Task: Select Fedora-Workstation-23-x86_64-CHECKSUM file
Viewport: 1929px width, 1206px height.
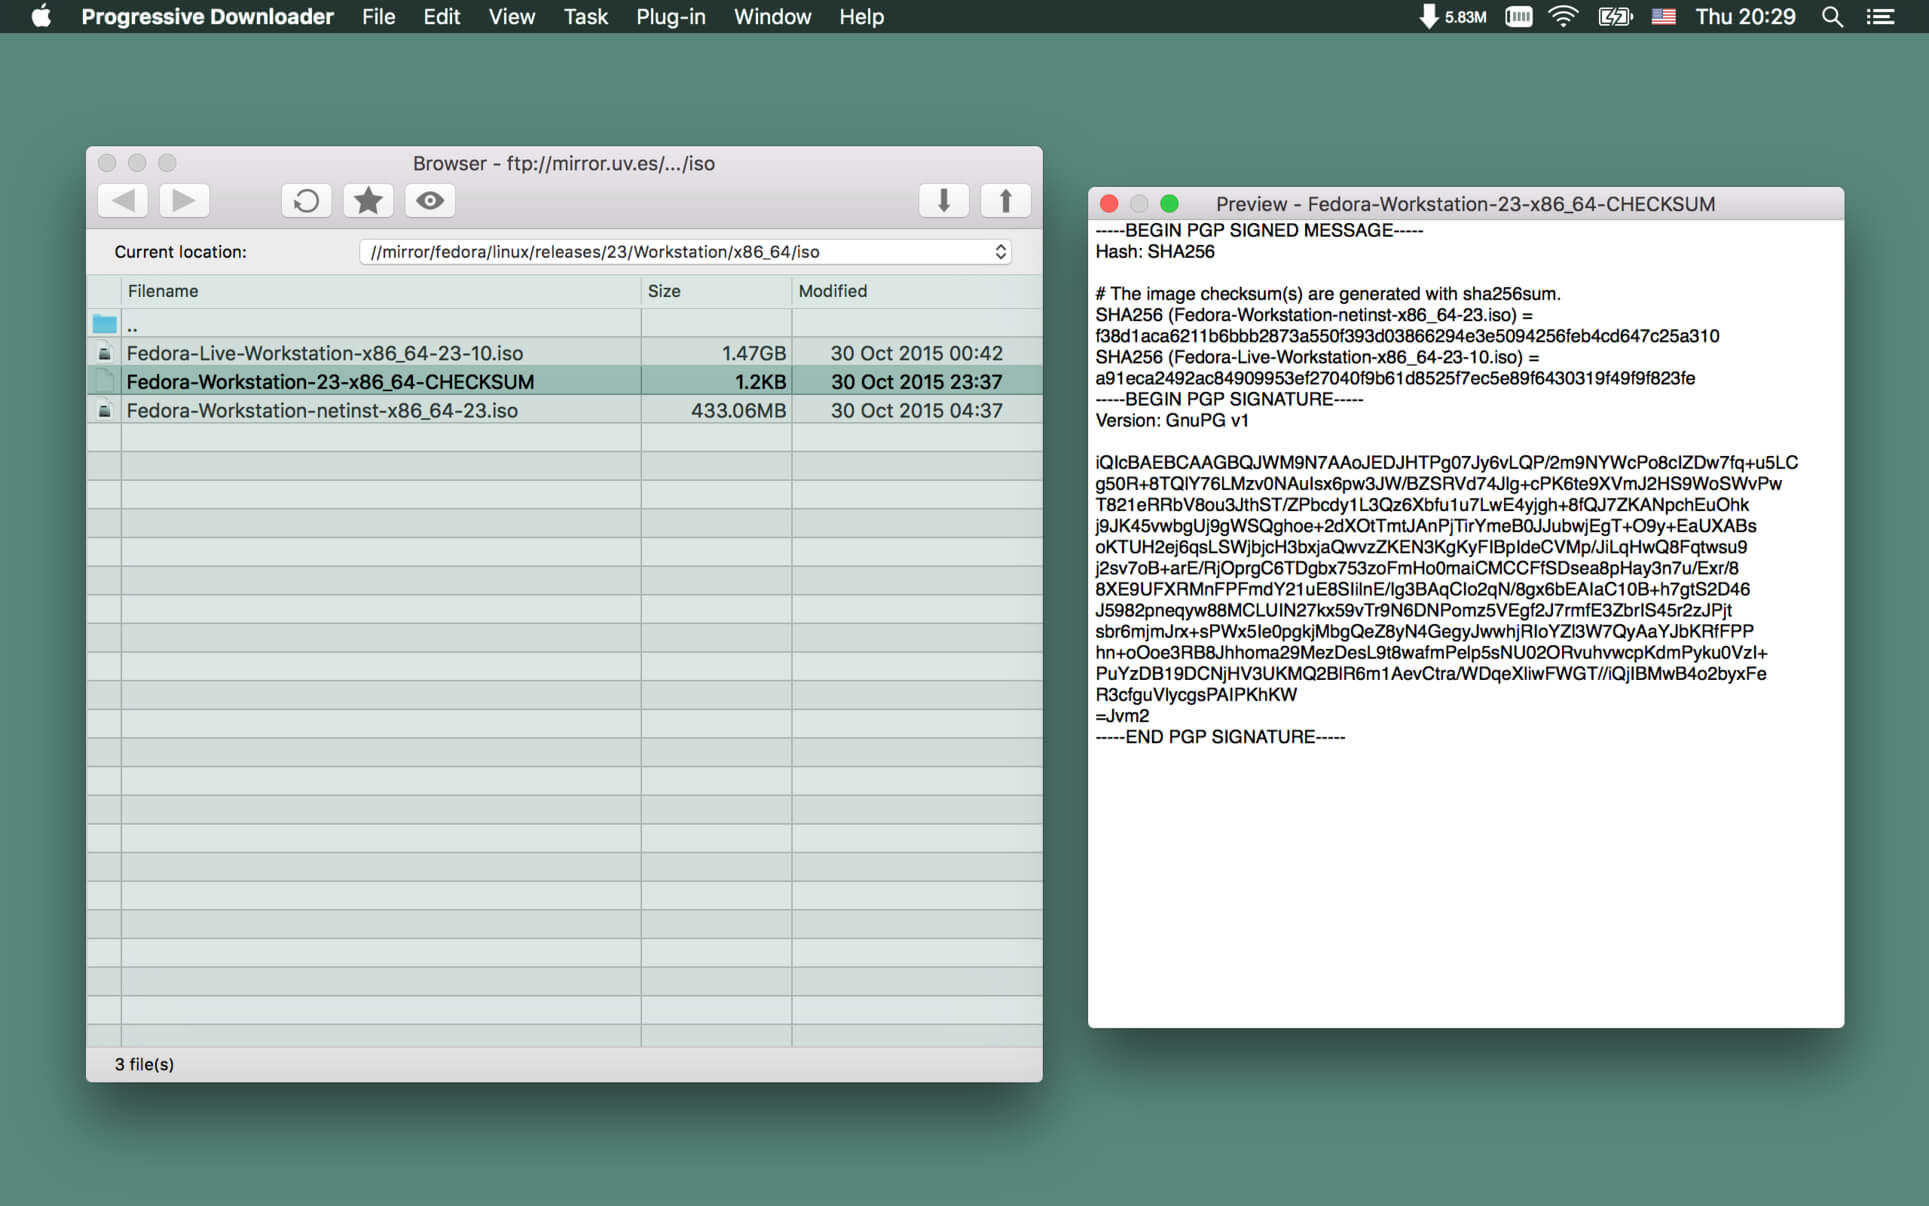Action: pyautogui.click(x=565, y=381)
